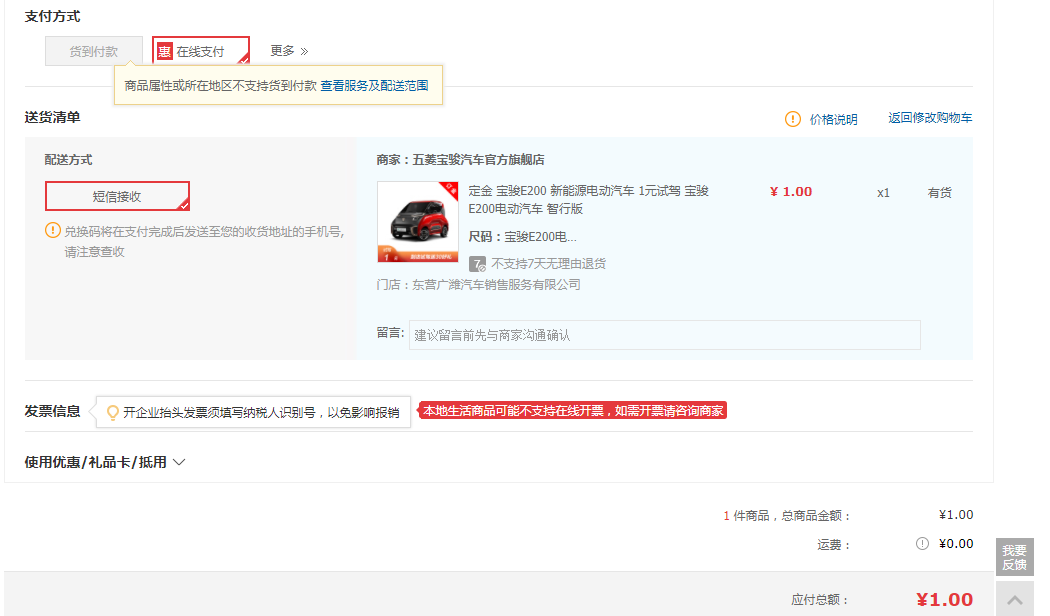Click the 价格说明 orange info icon
This screenshot has width=1050, height=616.
(792, 119)
